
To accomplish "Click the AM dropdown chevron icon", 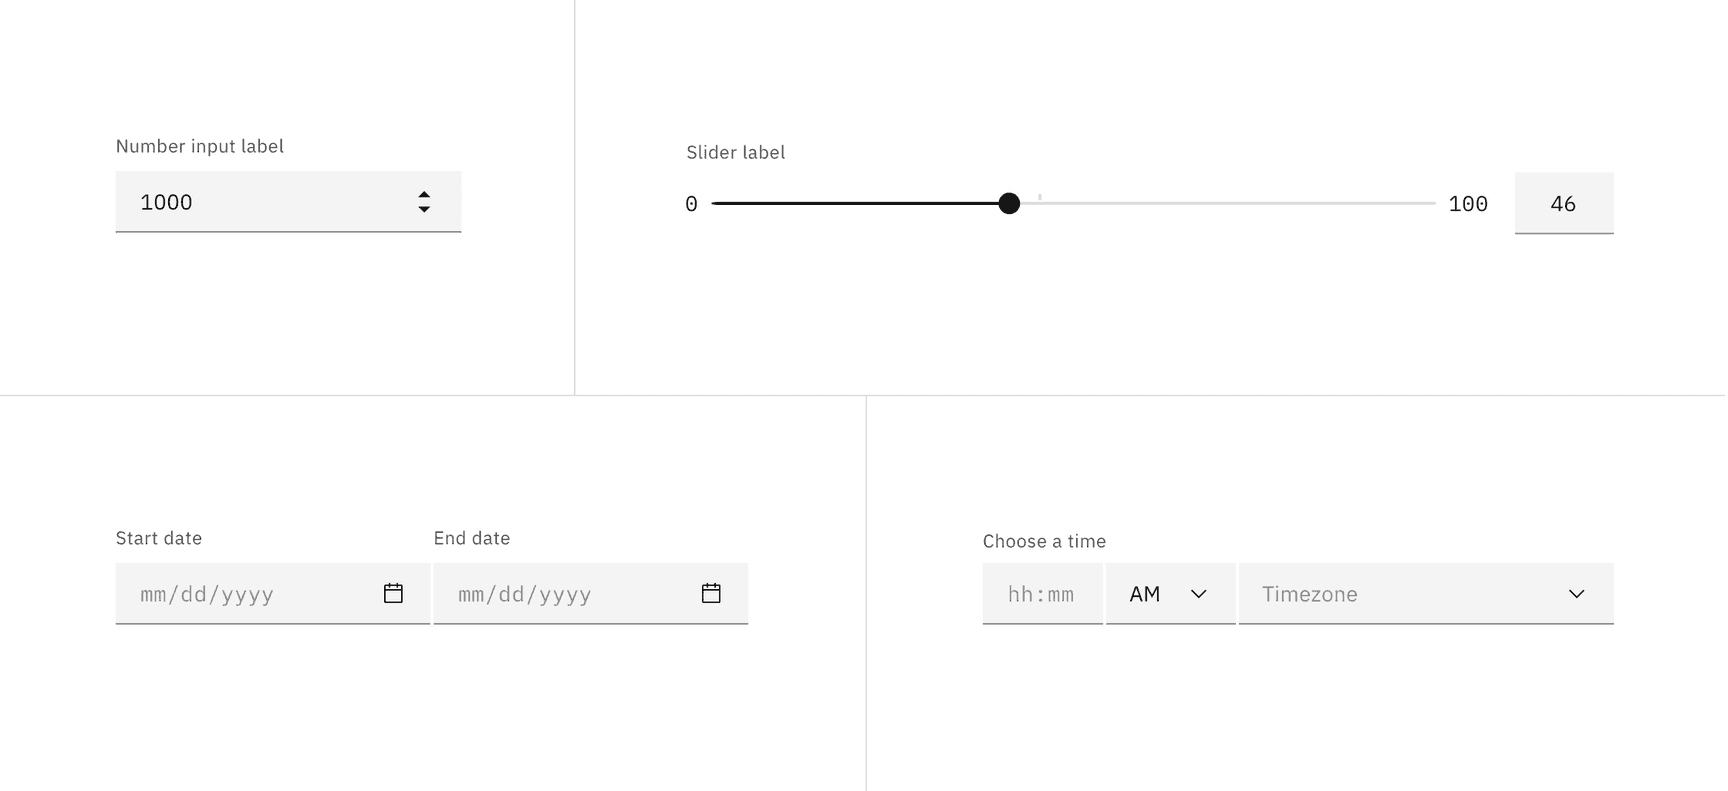I will [x=1198, y=594].
